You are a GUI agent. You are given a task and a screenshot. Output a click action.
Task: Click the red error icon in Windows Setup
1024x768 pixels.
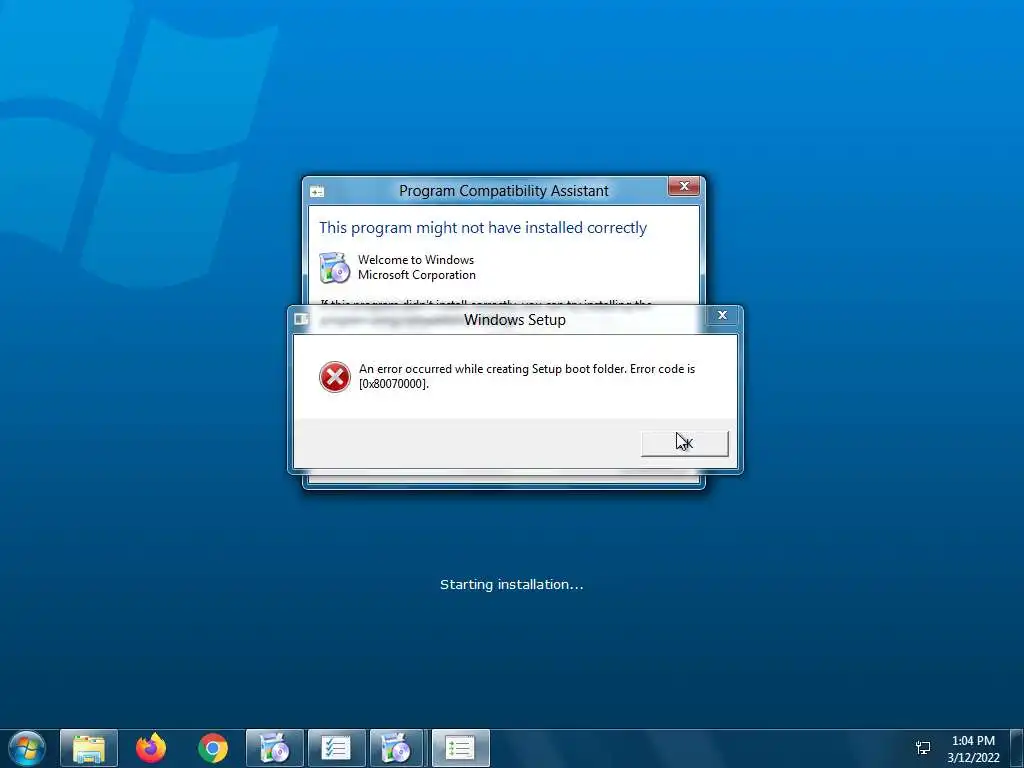(x=334, y=377)
